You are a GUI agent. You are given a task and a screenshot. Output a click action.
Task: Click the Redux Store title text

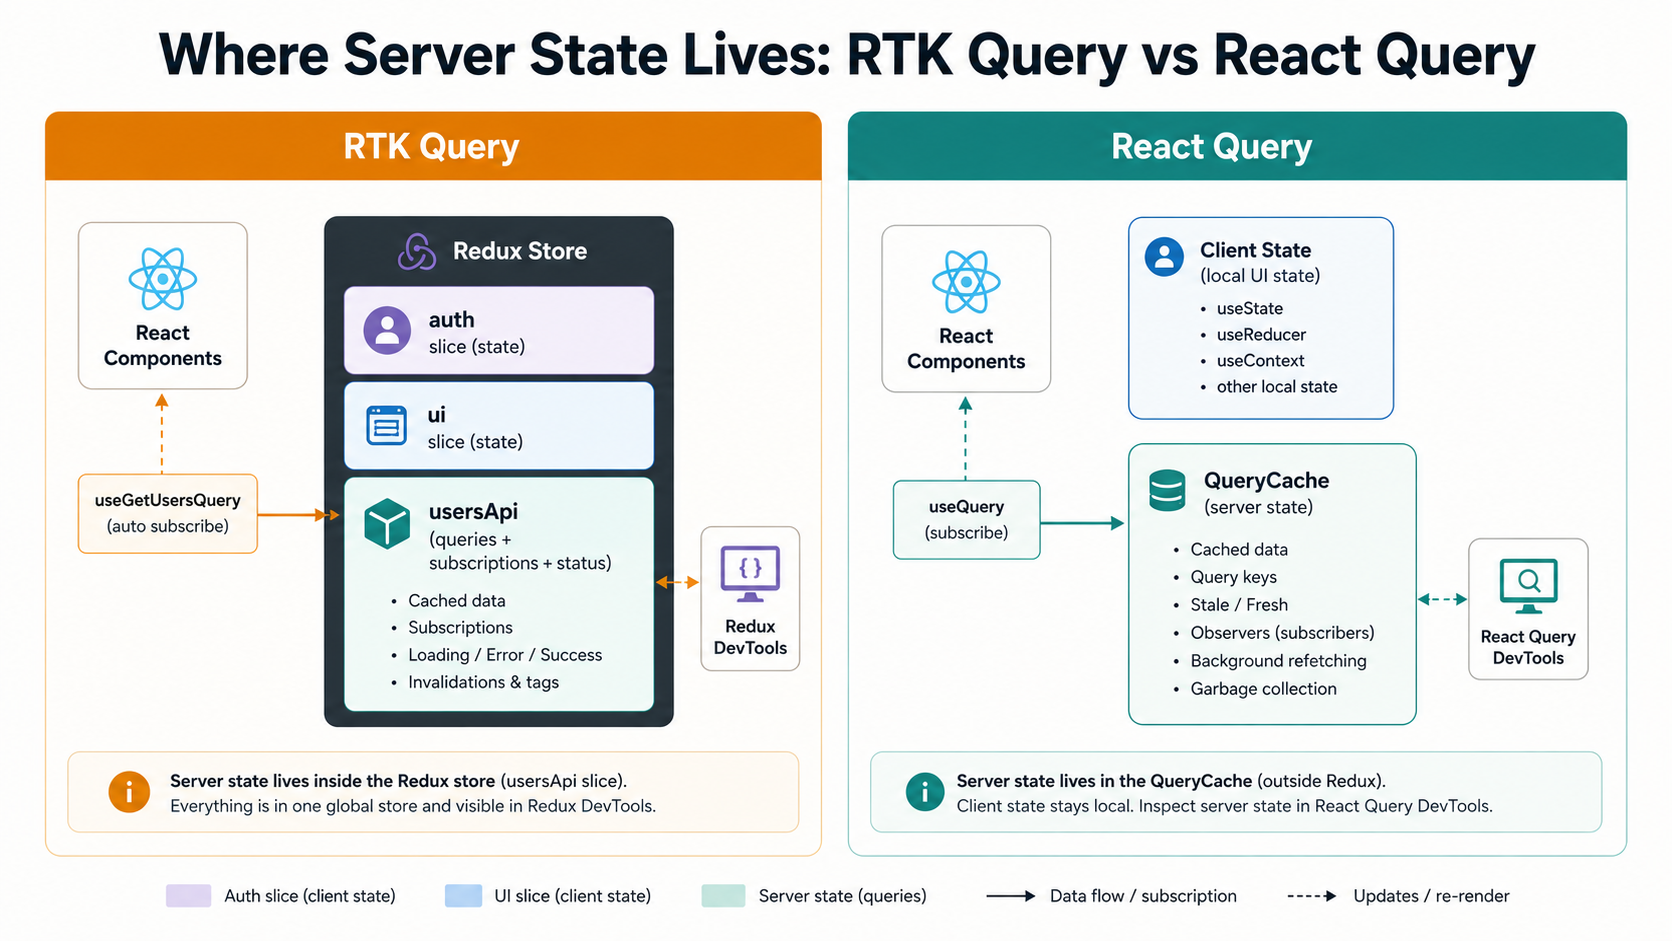pos(520,251)
